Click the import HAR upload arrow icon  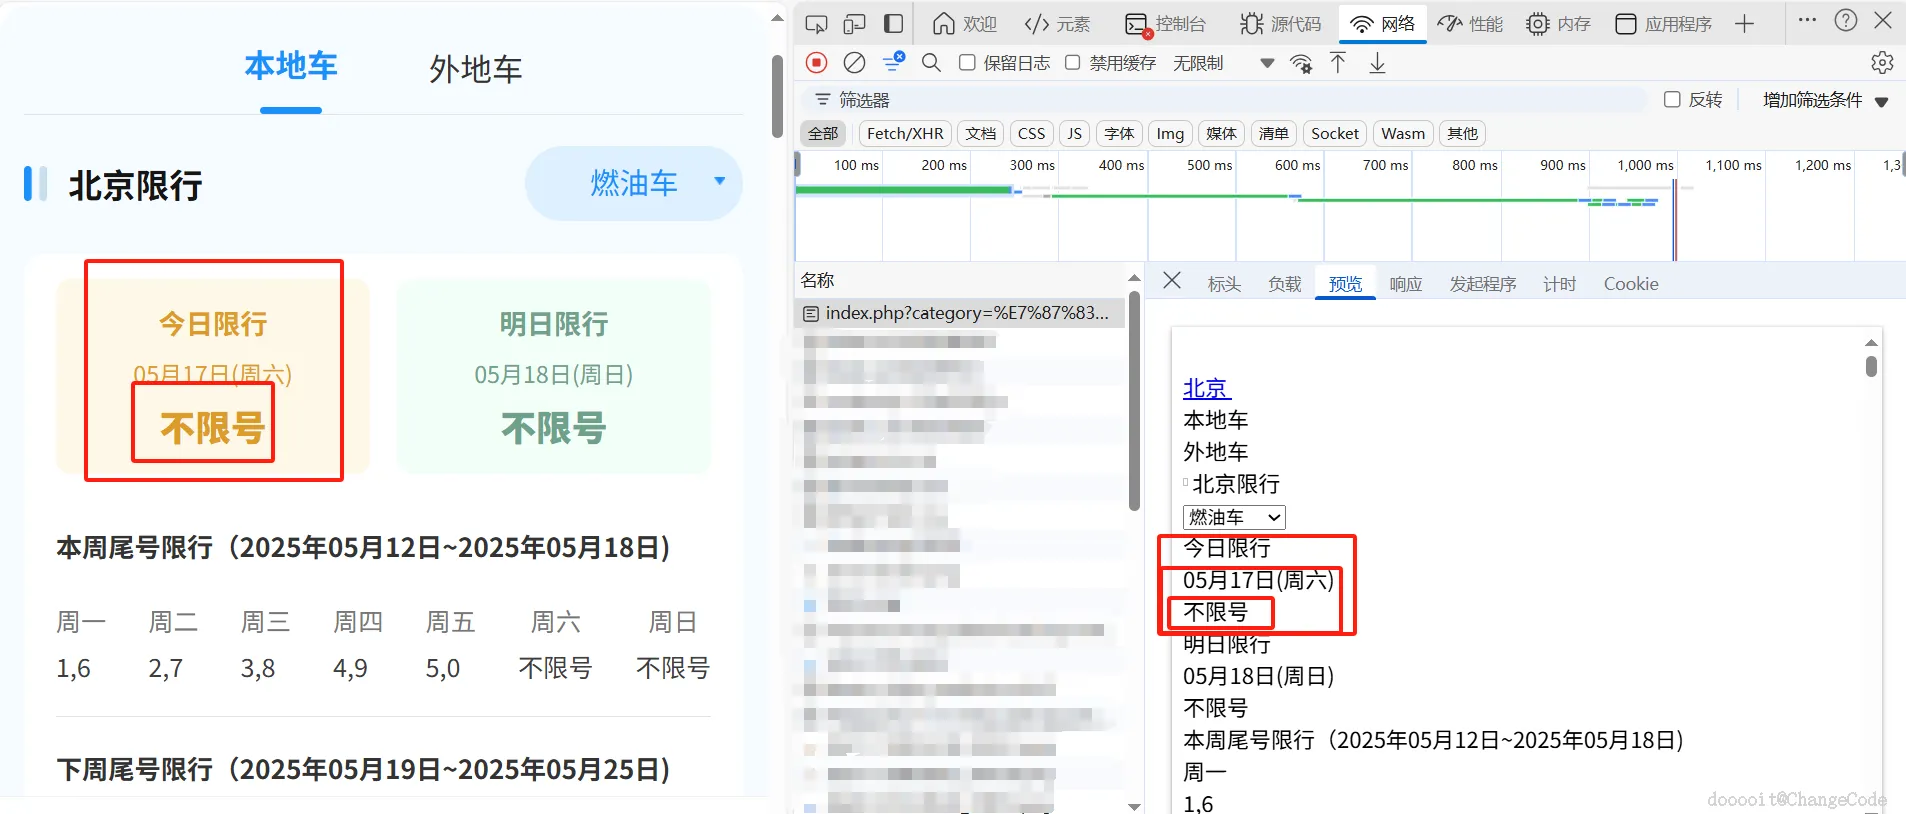coord(1338,63)
